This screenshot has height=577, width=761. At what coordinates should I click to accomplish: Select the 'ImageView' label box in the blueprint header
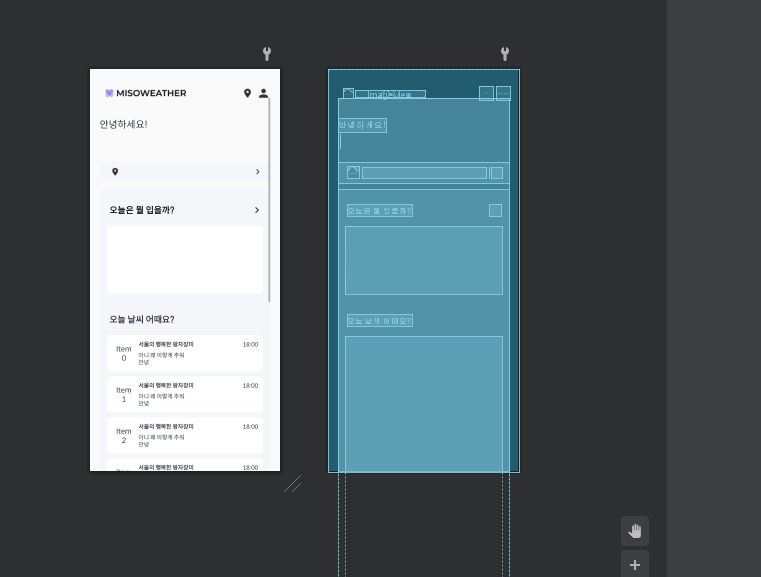click(390, 94)
